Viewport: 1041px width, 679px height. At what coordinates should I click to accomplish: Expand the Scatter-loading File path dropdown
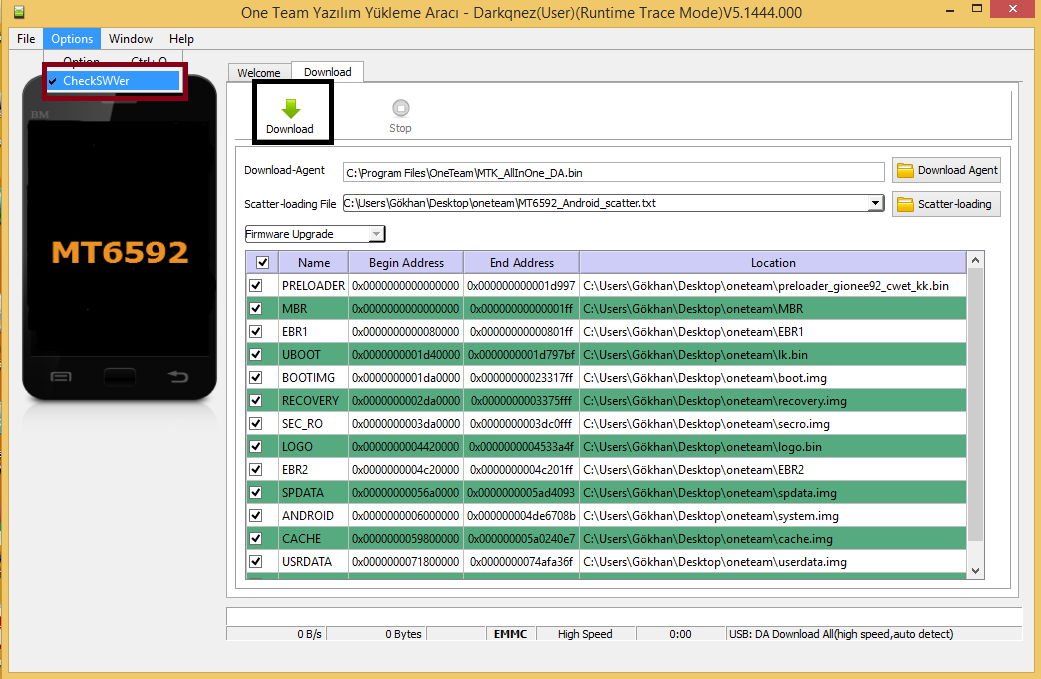tap(875, 203)
